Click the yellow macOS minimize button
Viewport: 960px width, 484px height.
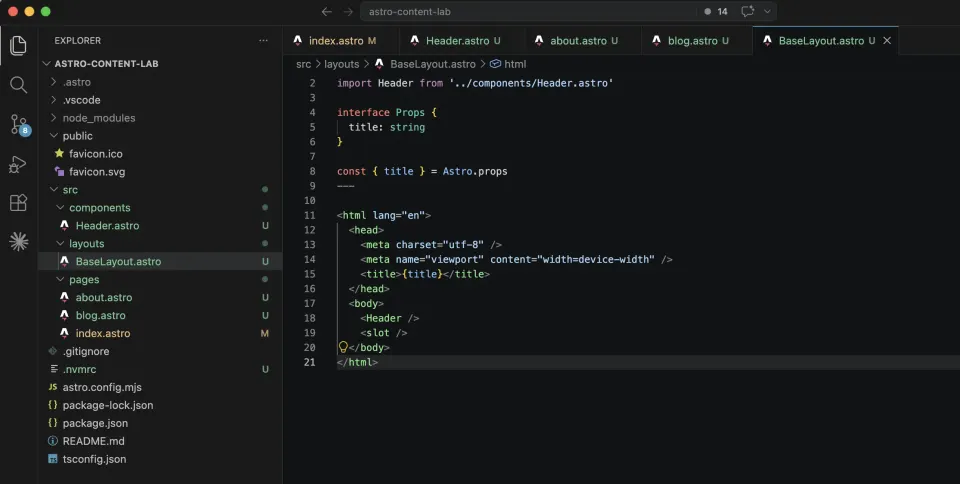click(x=29, y=12)
